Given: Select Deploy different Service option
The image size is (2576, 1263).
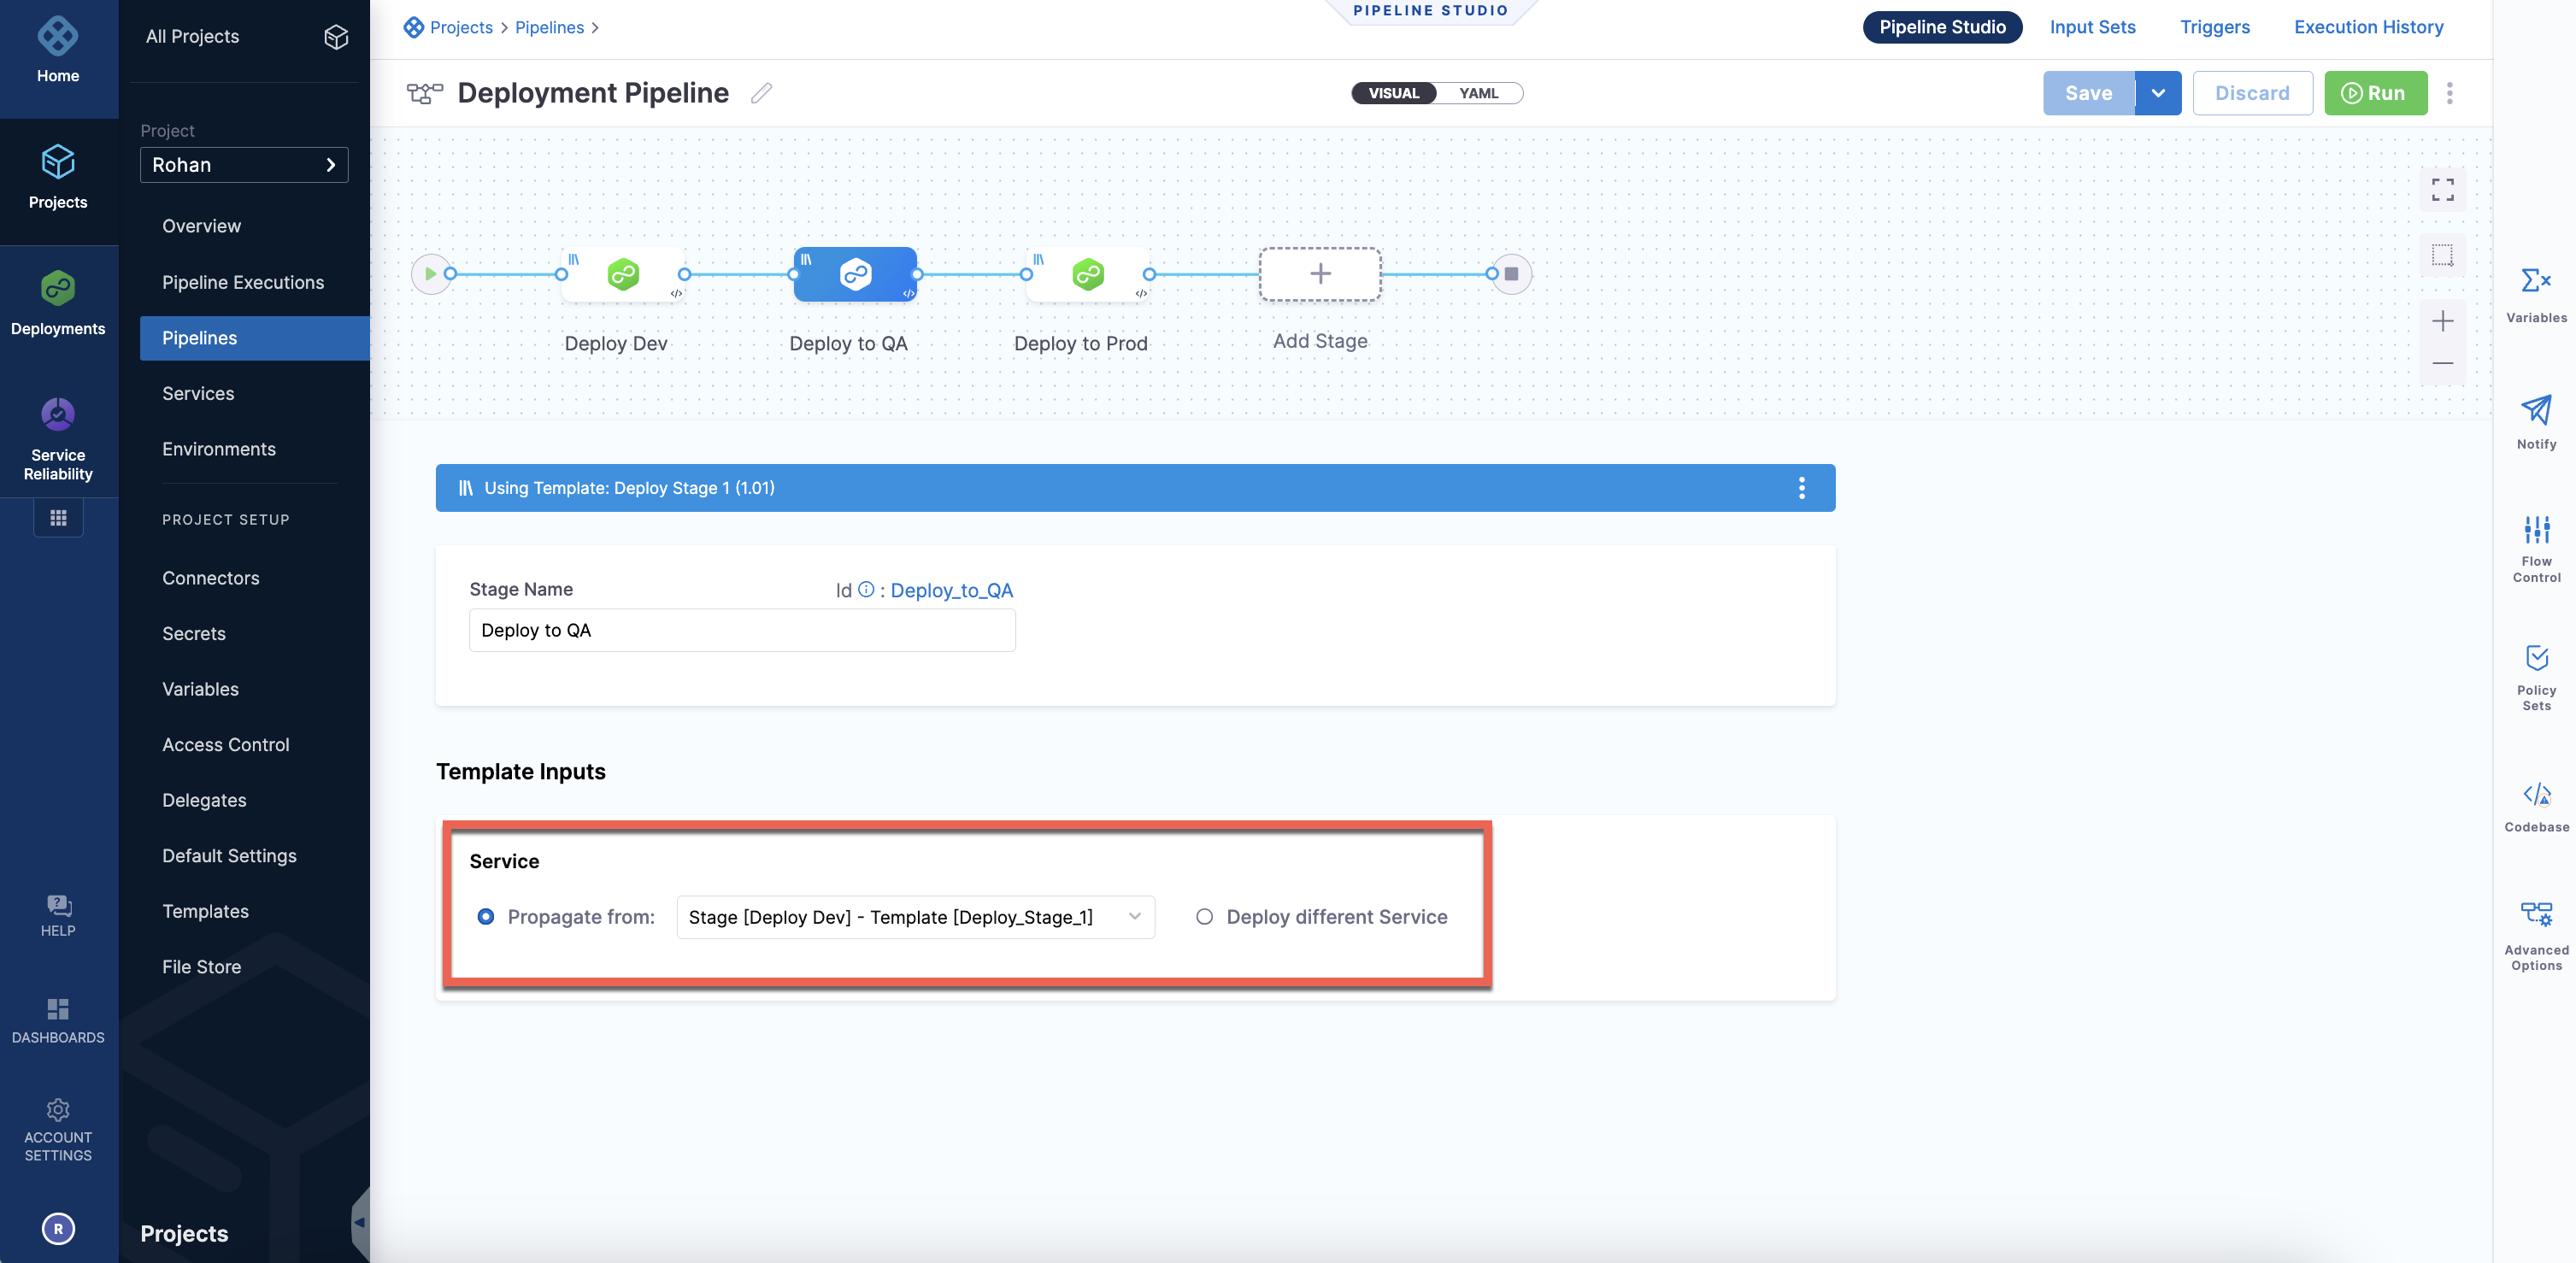Looking at the screenshot, I should (1205, 917).
